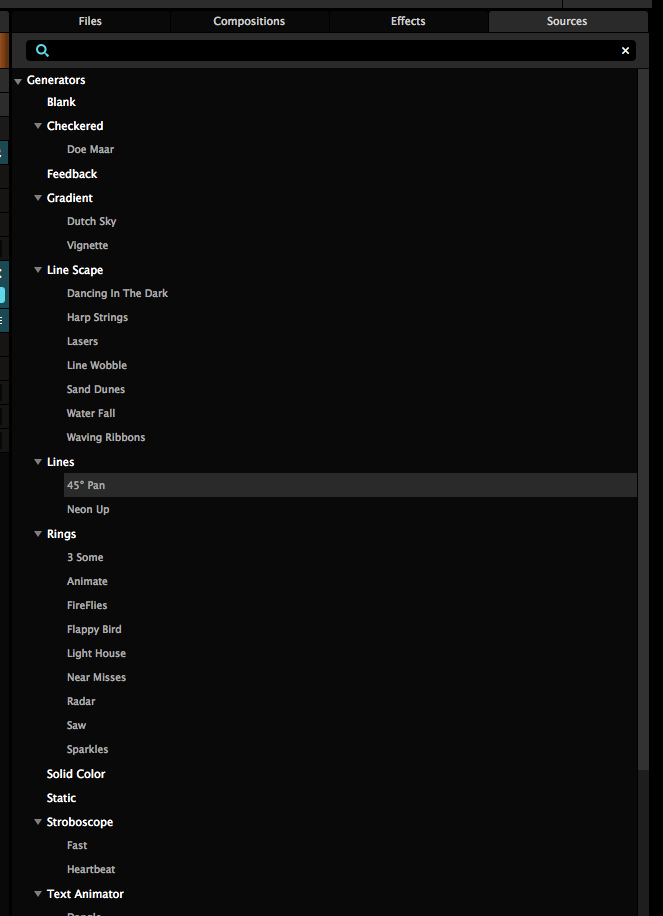Choose the Radar preset

click(x=81, y=701)
